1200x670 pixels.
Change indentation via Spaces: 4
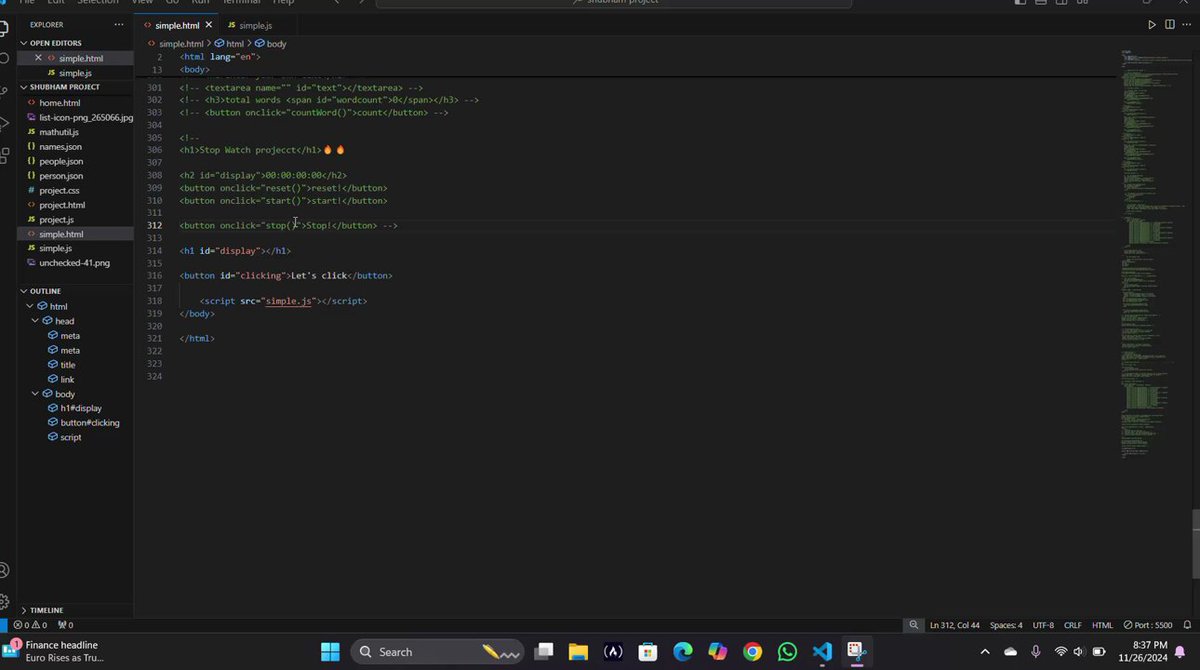click(x=1006, y=625)
